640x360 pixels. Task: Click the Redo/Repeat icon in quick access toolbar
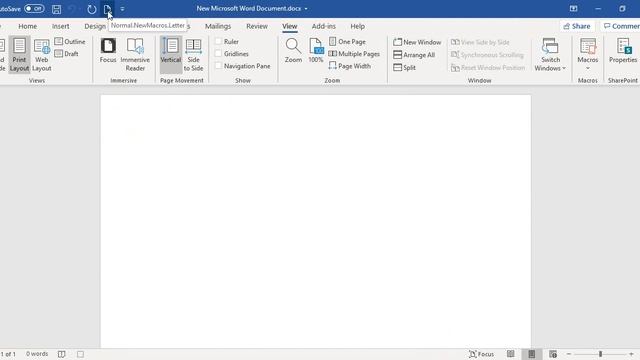click(x=92, y=9)
